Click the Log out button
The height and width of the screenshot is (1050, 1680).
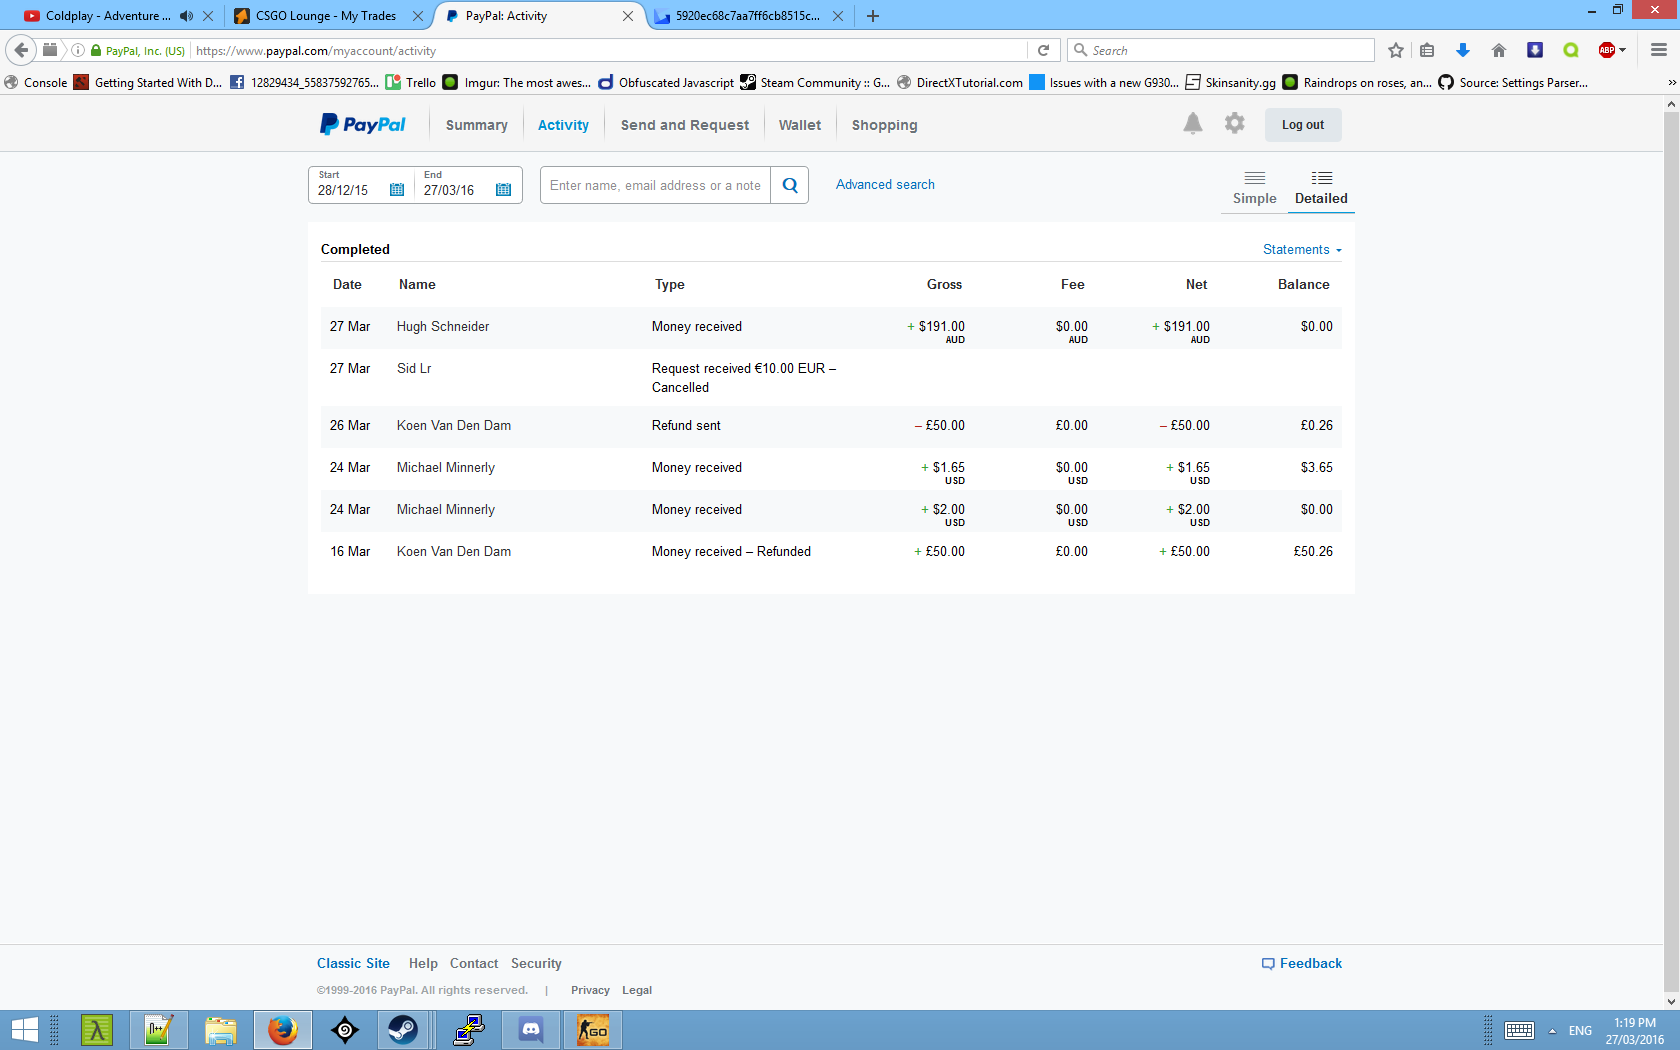[1302, 125]
